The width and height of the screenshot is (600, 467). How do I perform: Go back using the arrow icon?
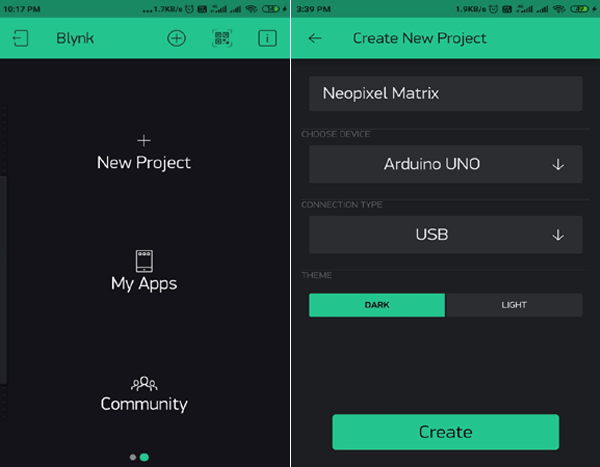click(315, 38)
